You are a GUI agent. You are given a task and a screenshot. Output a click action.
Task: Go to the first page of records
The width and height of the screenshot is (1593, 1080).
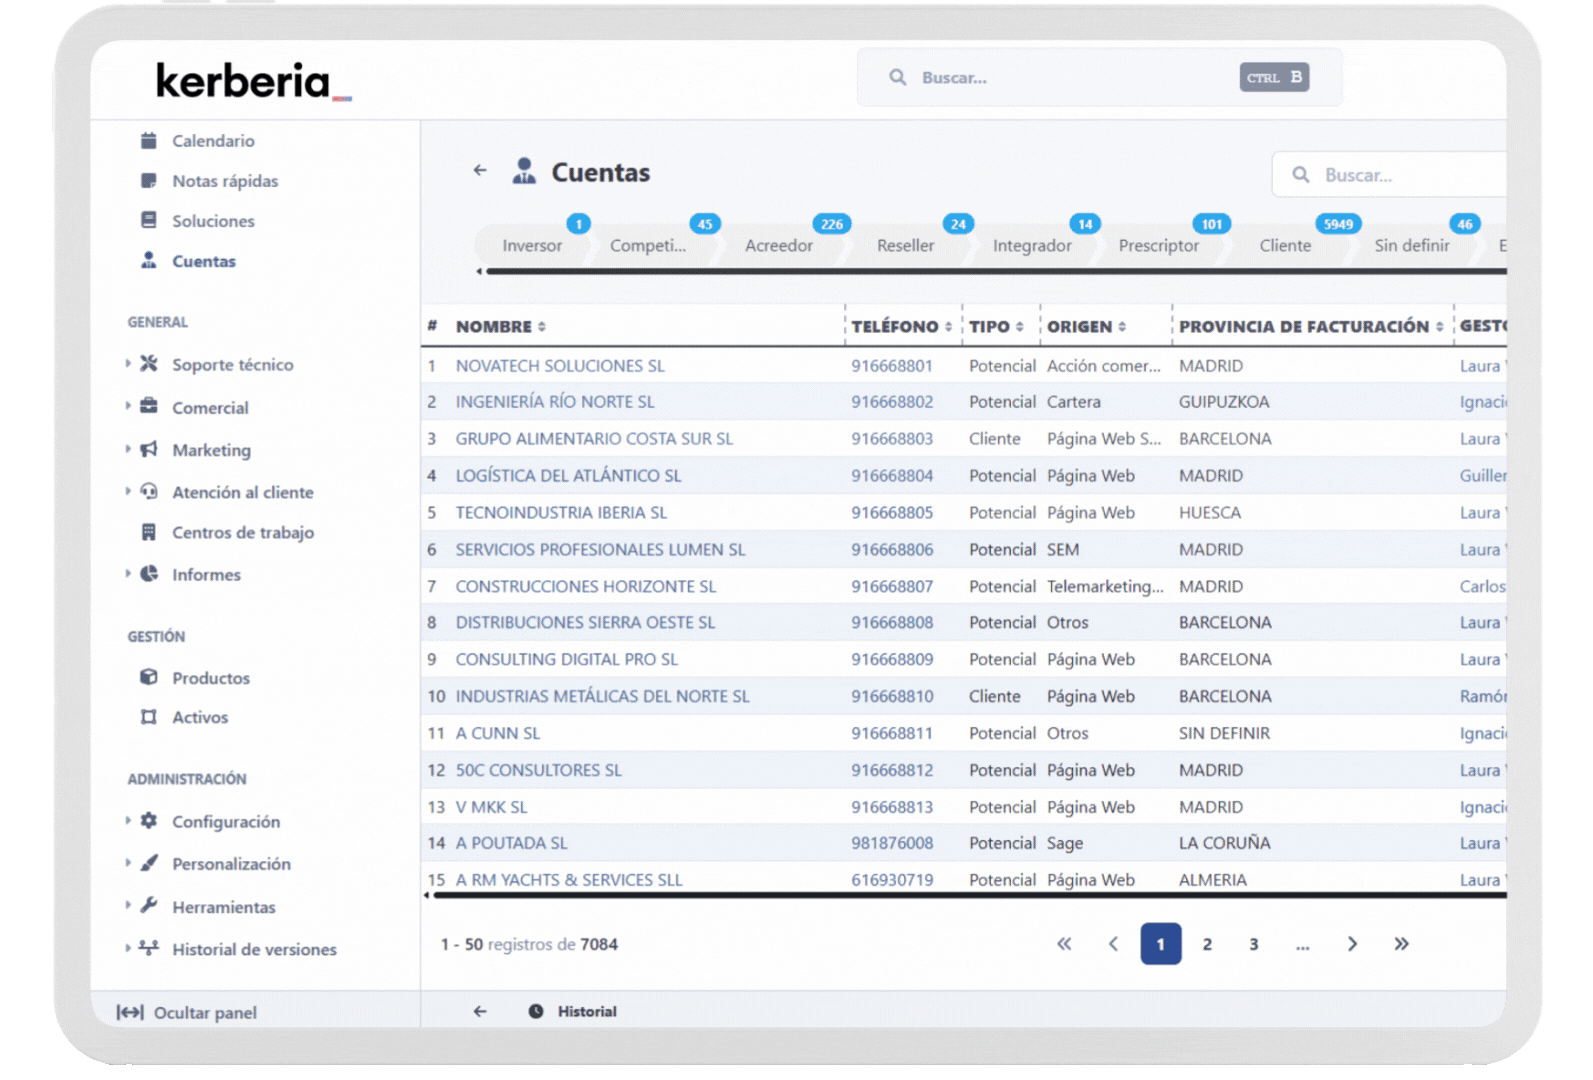point(1064,944)
